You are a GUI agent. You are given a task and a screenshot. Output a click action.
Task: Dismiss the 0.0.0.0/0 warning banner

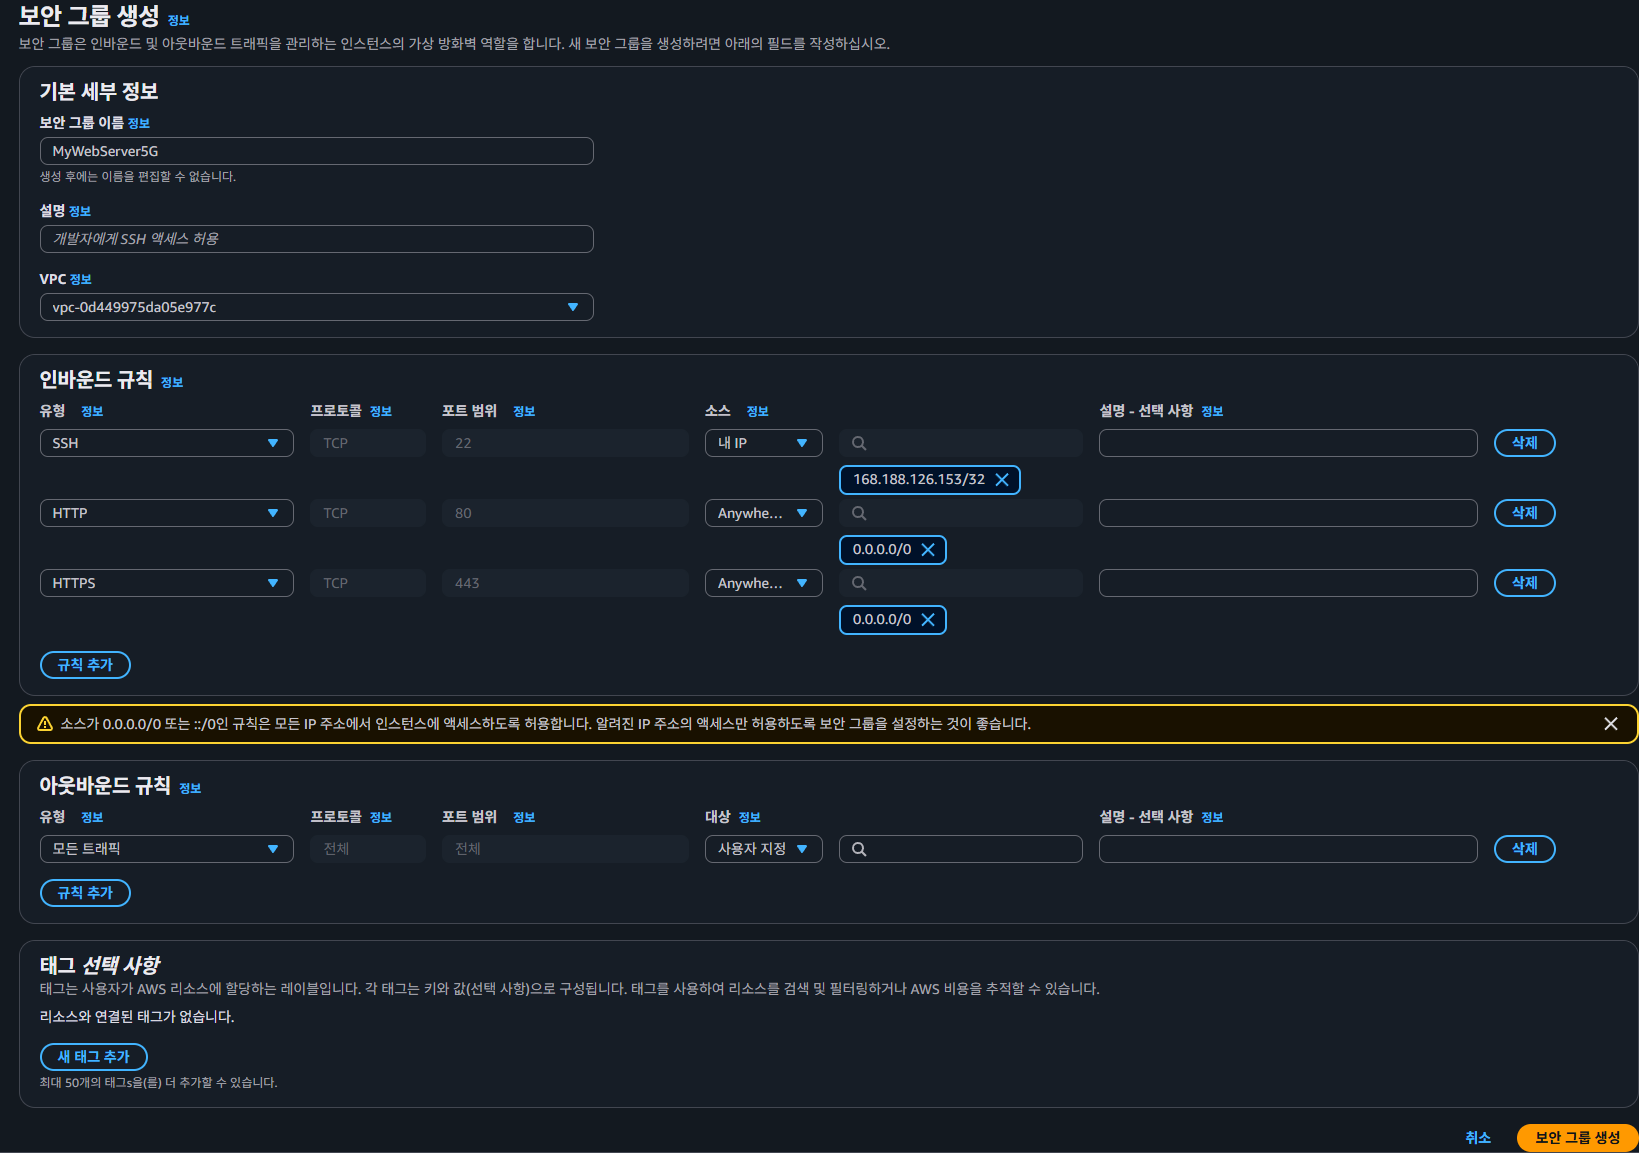coord(1611,724)
